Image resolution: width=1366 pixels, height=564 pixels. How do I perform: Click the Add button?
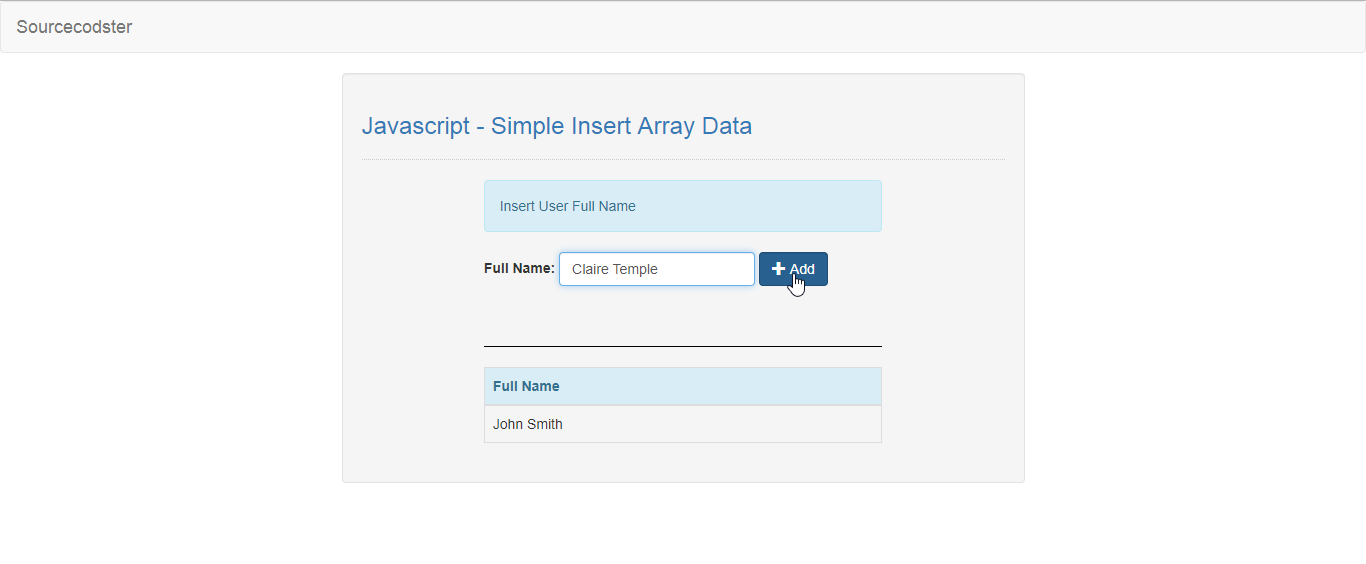click(793, 269)
